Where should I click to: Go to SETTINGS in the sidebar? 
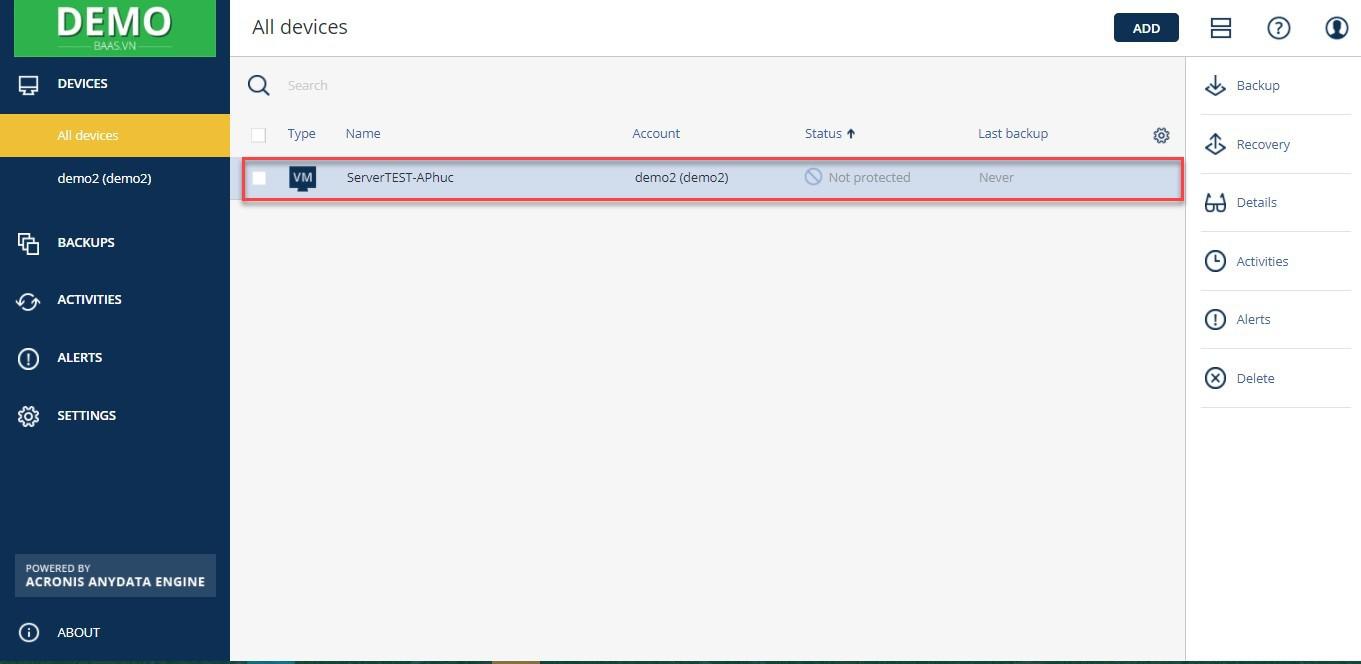point(86,416)
